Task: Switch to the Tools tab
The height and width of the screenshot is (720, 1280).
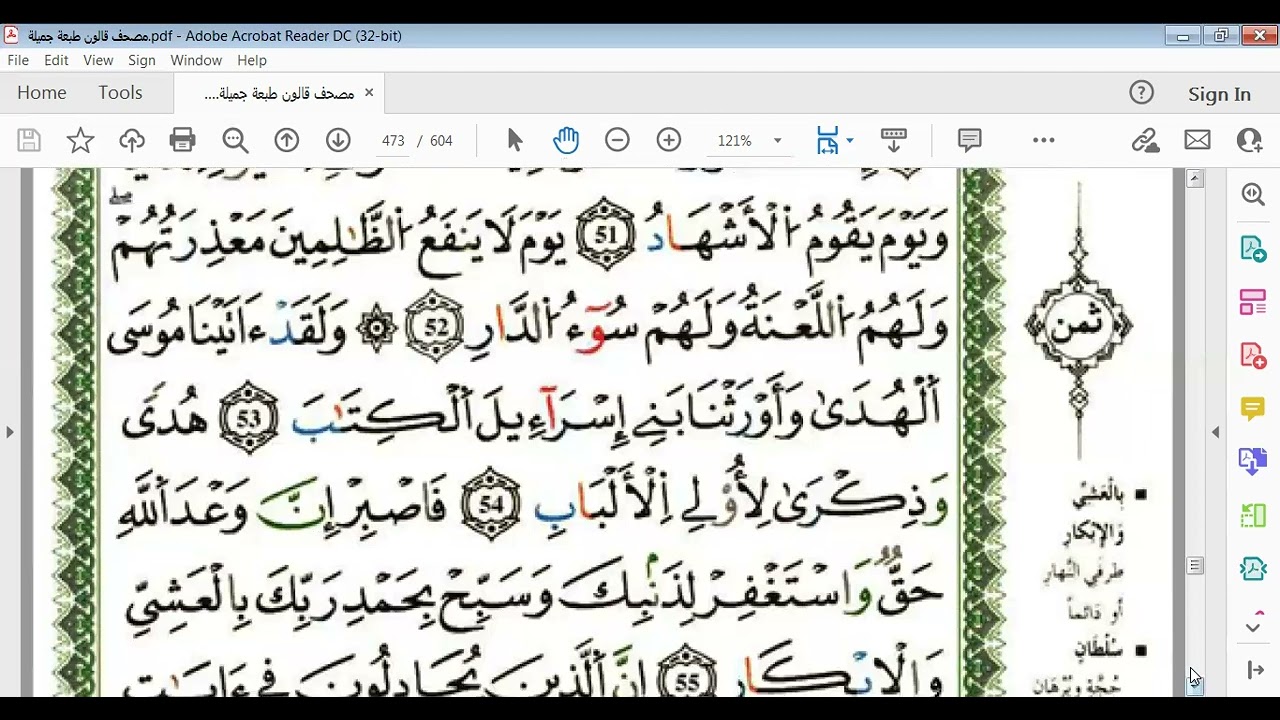Action: (120, 93)
